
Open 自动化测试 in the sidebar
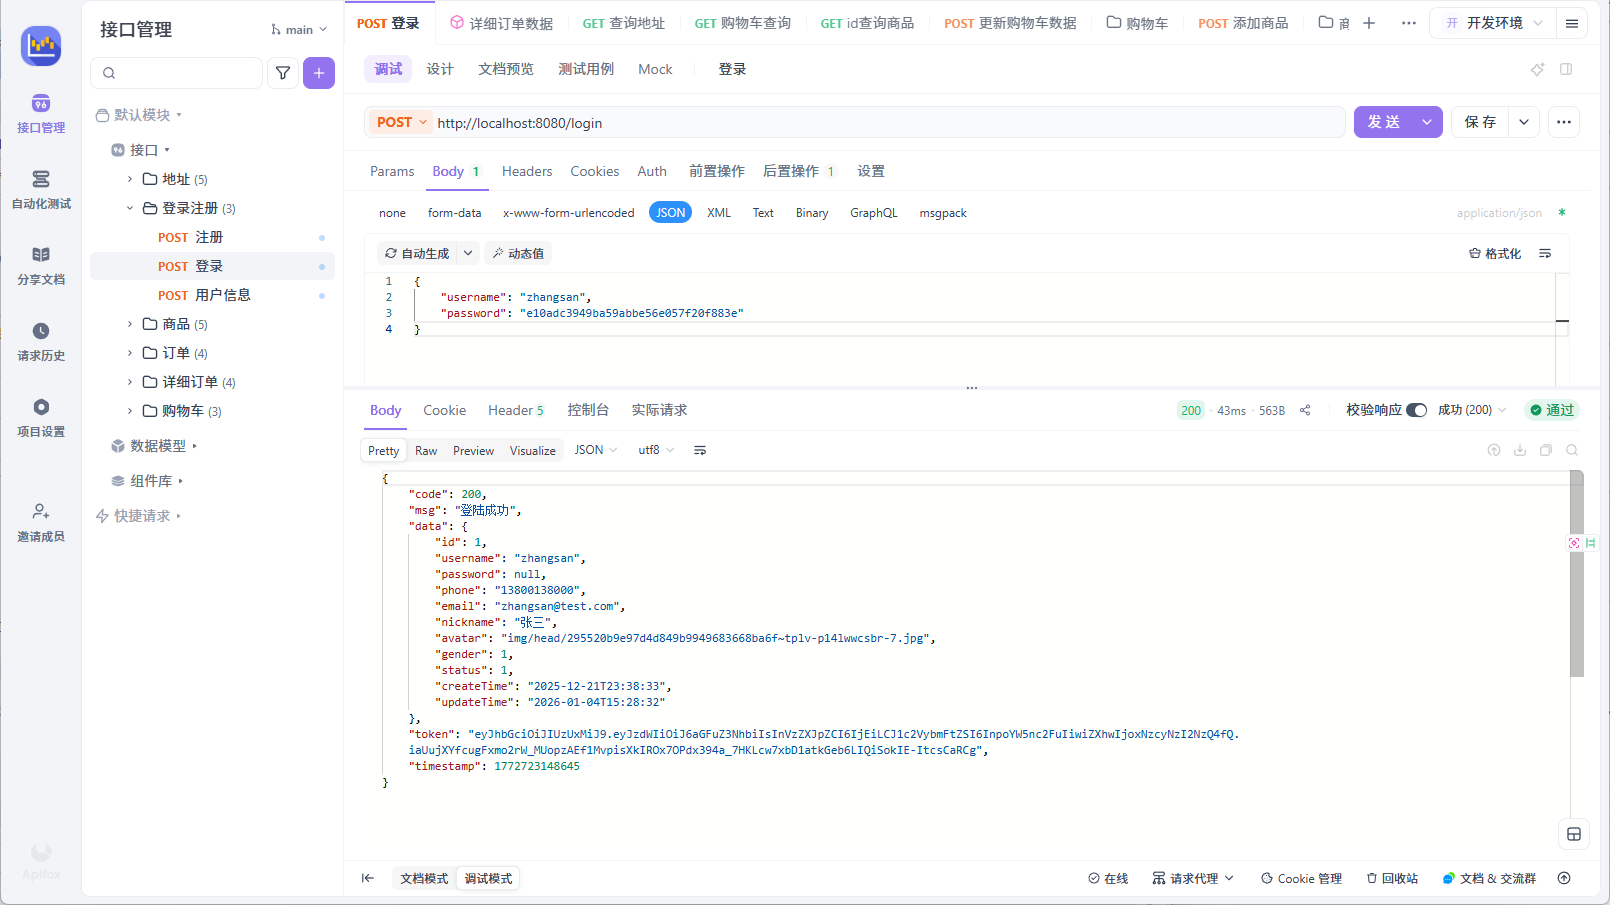[41, 190]
